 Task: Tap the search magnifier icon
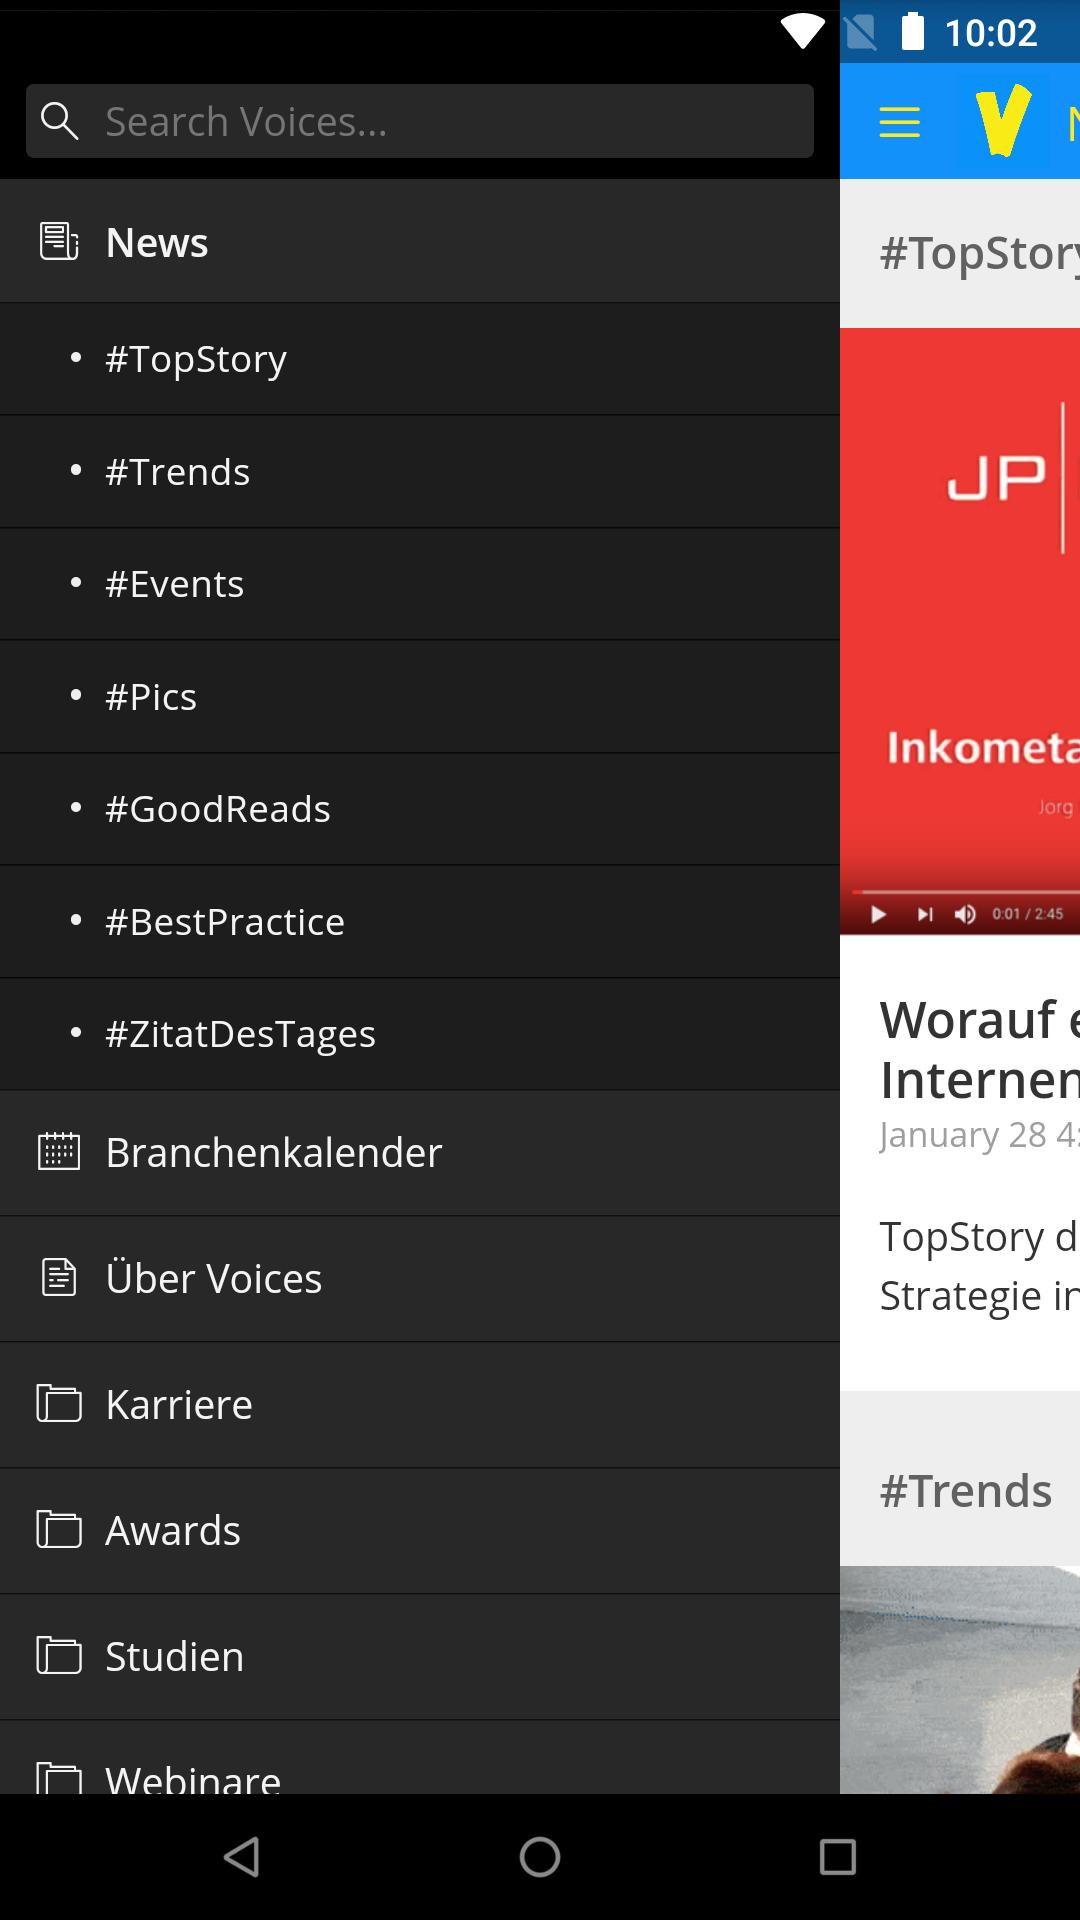pos(60,121)
